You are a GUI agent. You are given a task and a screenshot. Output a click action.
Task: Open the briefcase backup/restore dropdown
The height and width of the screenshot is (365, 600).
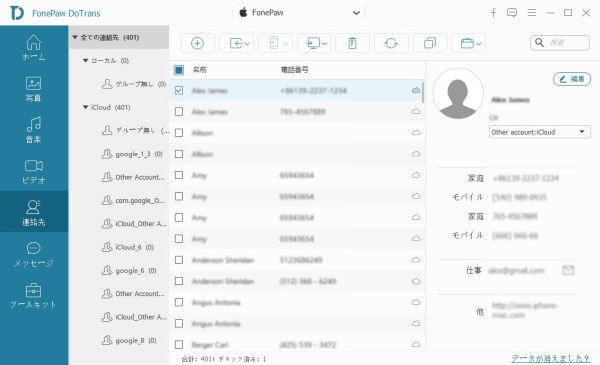470,43
